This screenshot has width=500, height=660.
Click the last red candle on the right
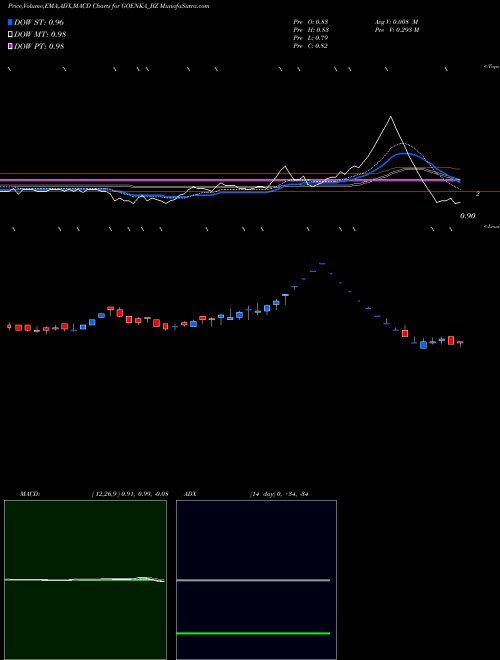pos(460,343)
